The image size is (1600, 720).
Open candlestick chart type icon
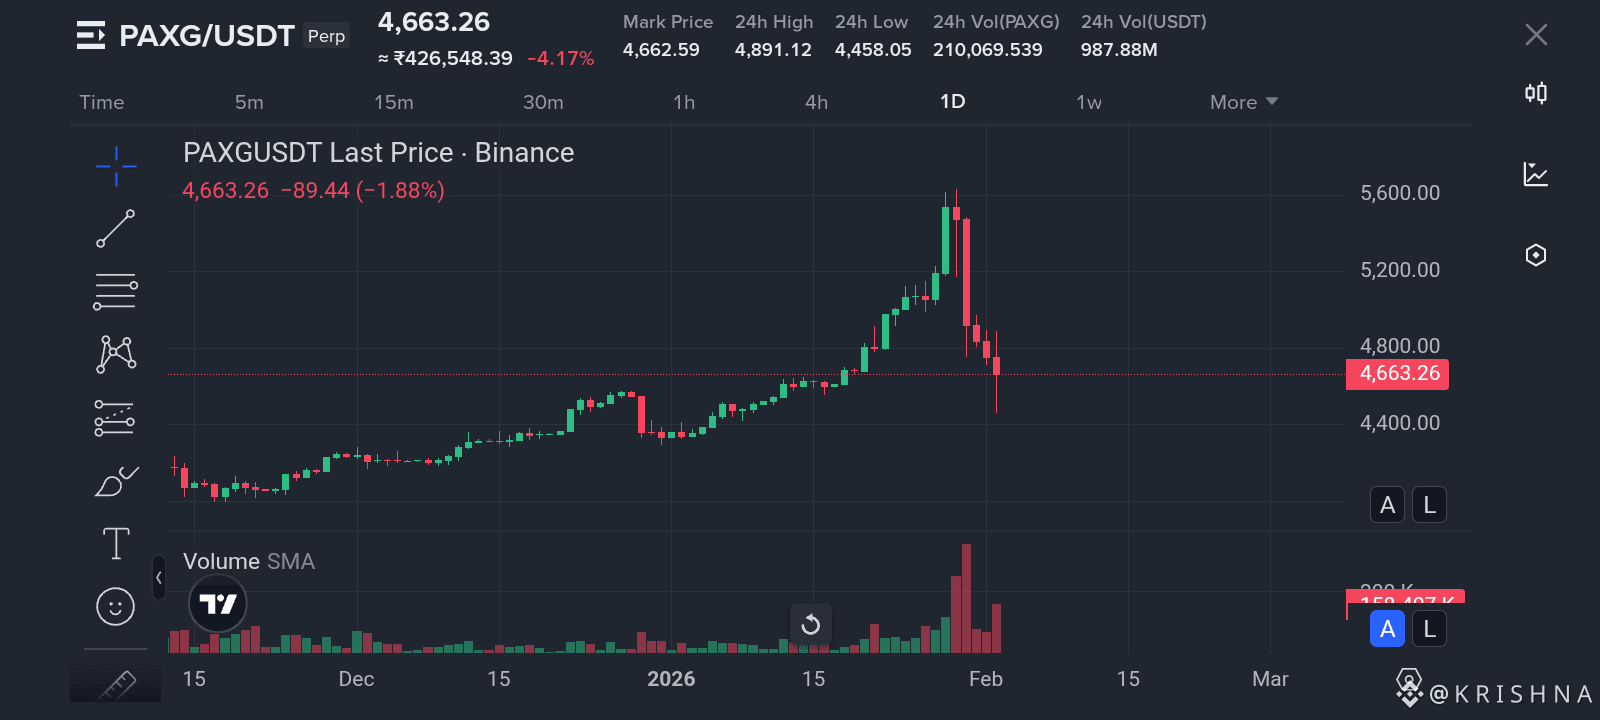pyautogui.click(x=1536, y=93)
